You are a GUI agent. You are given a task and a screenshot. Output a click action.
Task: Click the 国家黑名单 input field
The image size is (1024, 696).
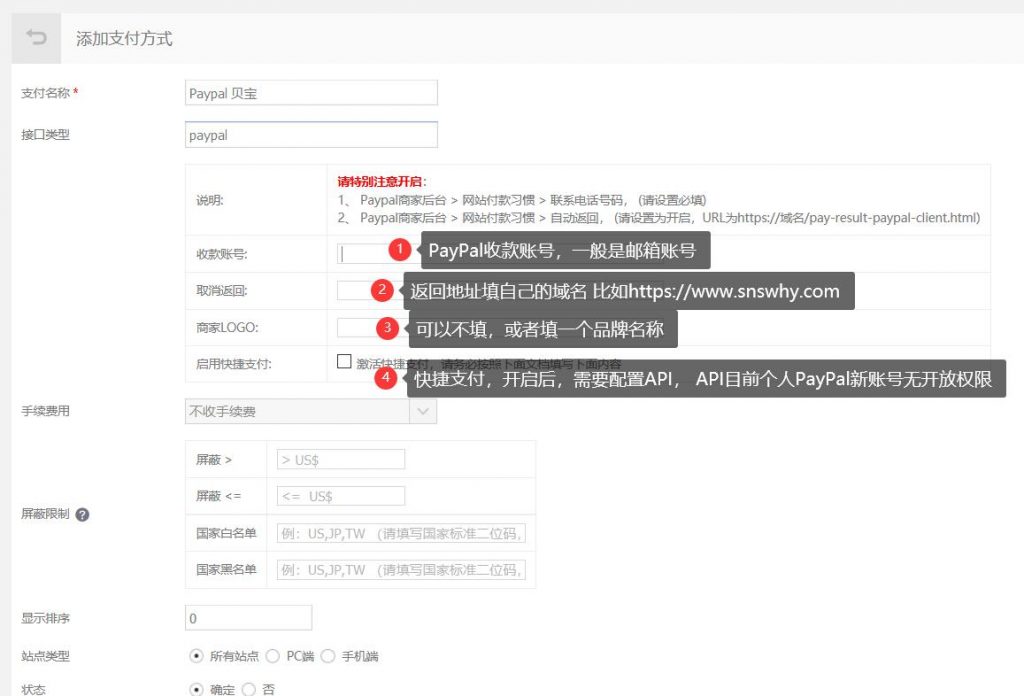point(401,570)
